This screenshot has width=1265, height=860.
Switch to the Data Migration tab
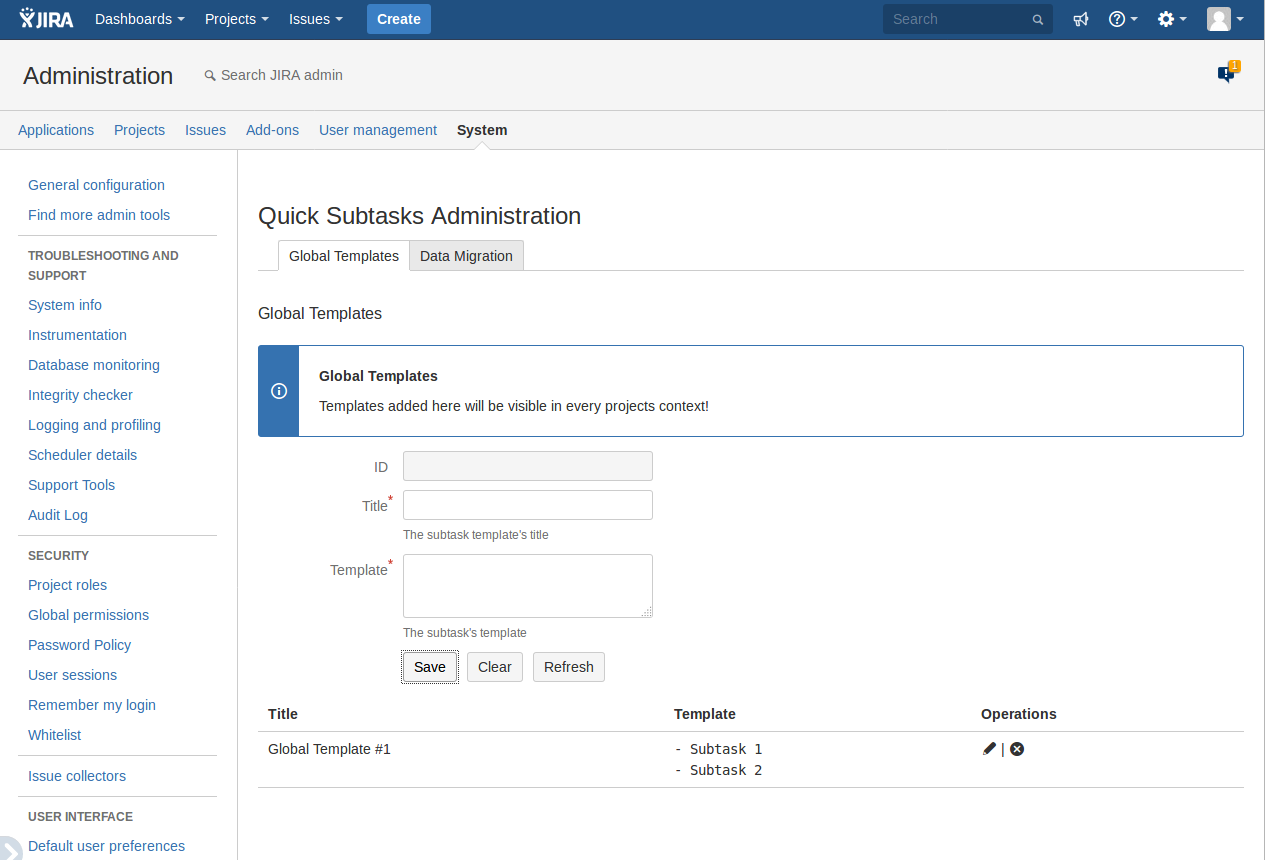[x=466, y=256]
